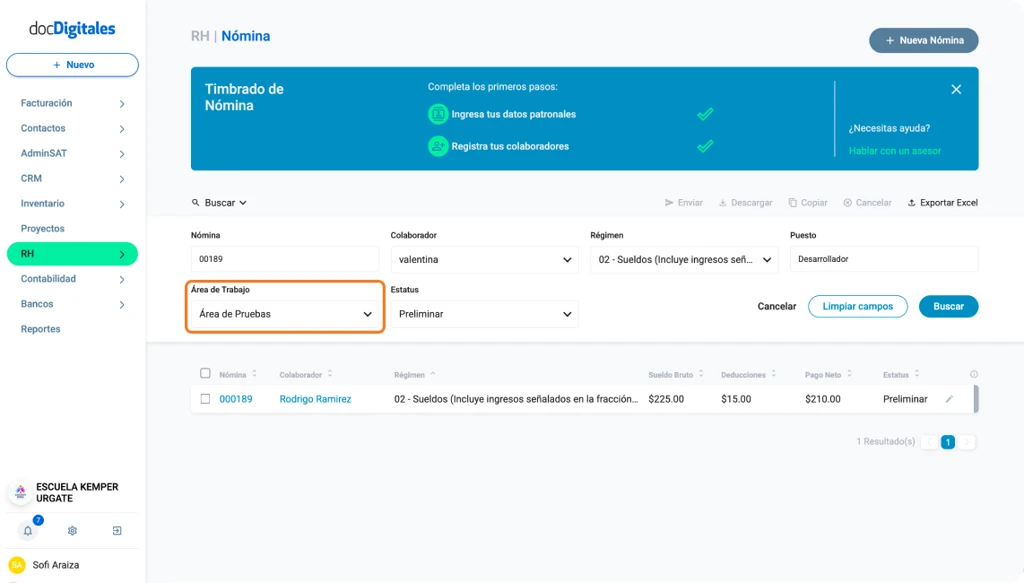Click the Registra tus colaboradores step icon

coord(438,146)
